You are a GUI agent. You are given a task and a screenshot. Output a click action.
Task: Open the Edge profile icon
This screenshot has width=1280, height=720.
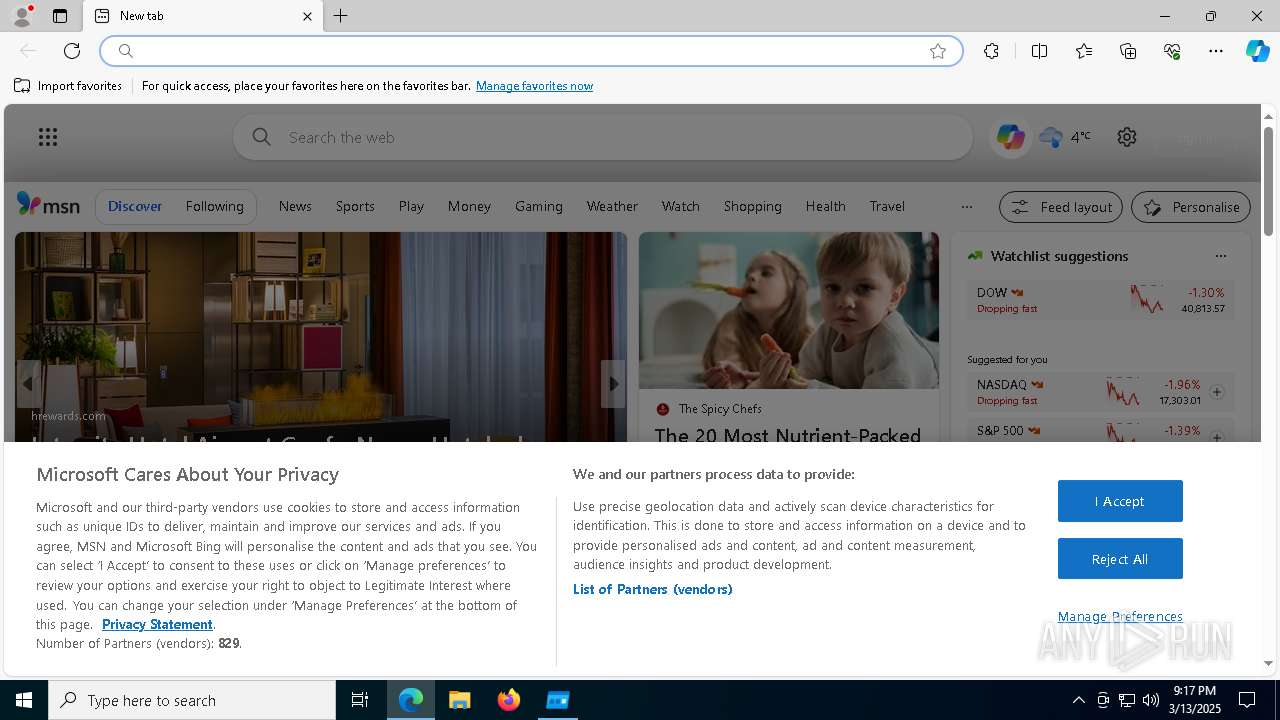coord(22,16)
